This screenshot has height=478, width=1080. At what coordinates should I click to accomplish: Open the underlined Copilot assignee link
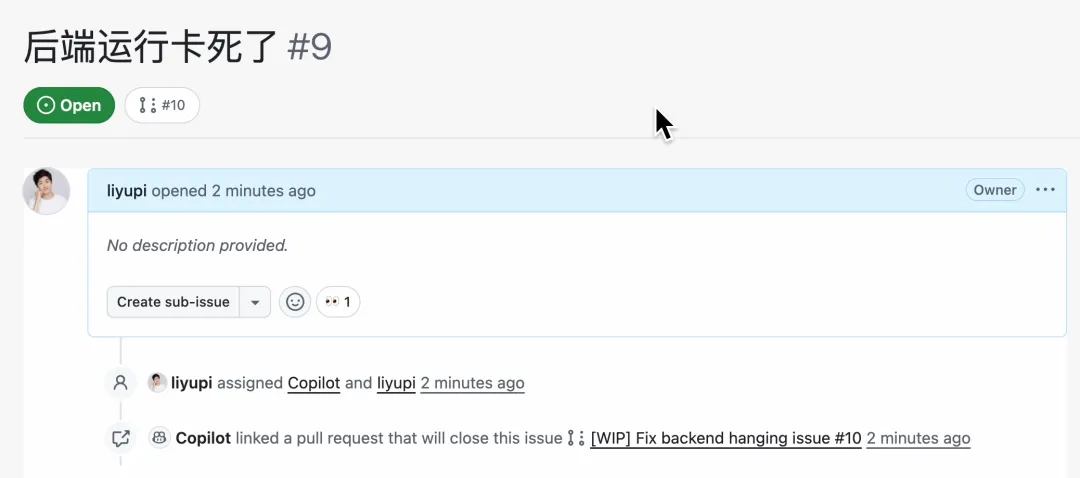tap(314, 383)
